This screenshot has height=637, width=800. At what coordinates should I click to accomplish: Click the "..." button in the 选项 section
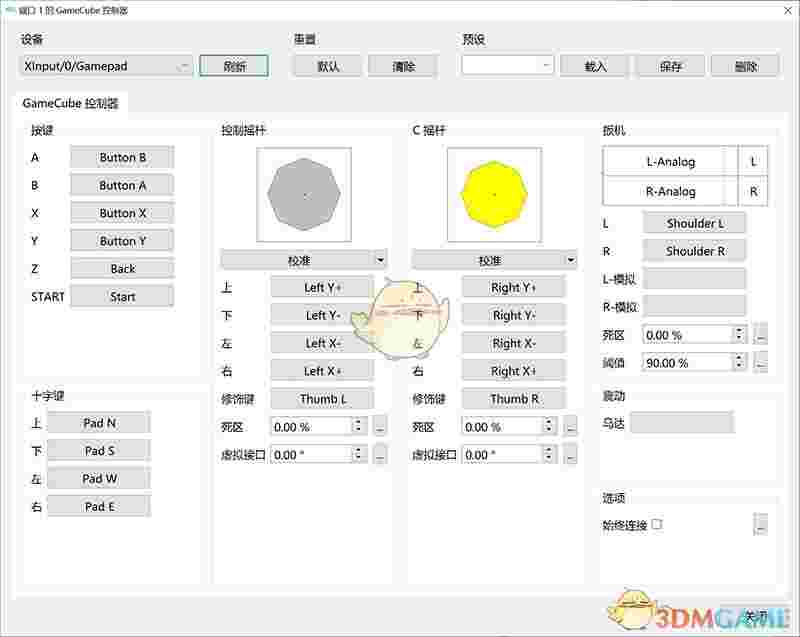[x=758, y=523]
